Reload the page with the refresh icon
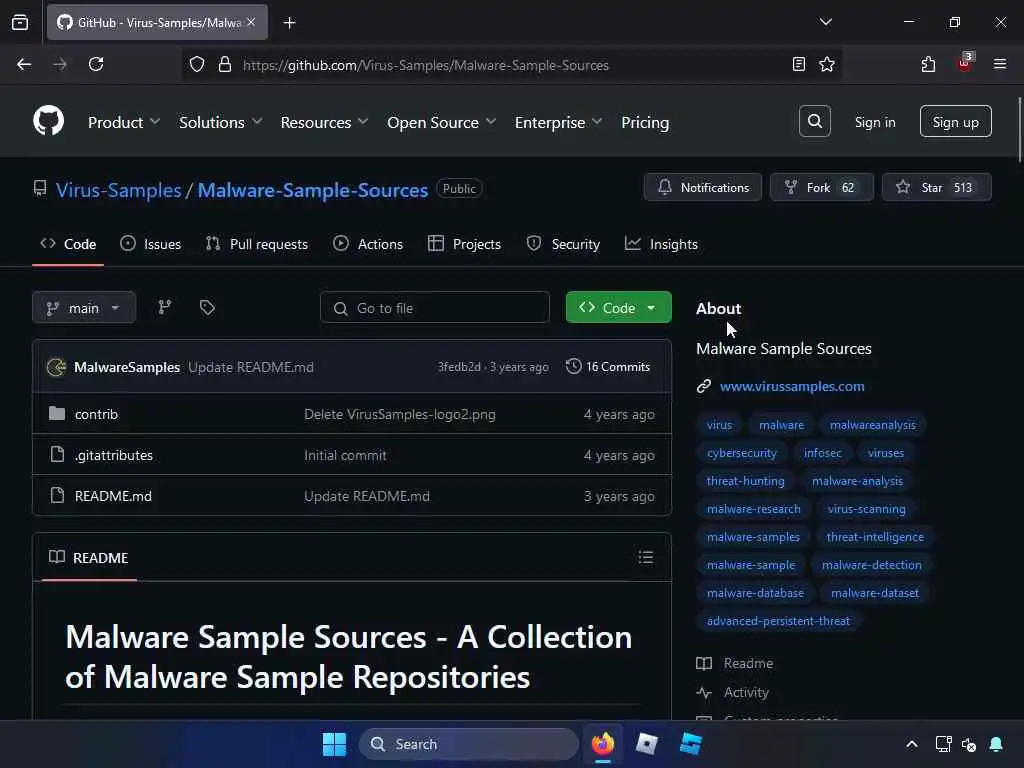Image resolution: width=1024 pixels, height=768 pixels. (x=96, y=64)
